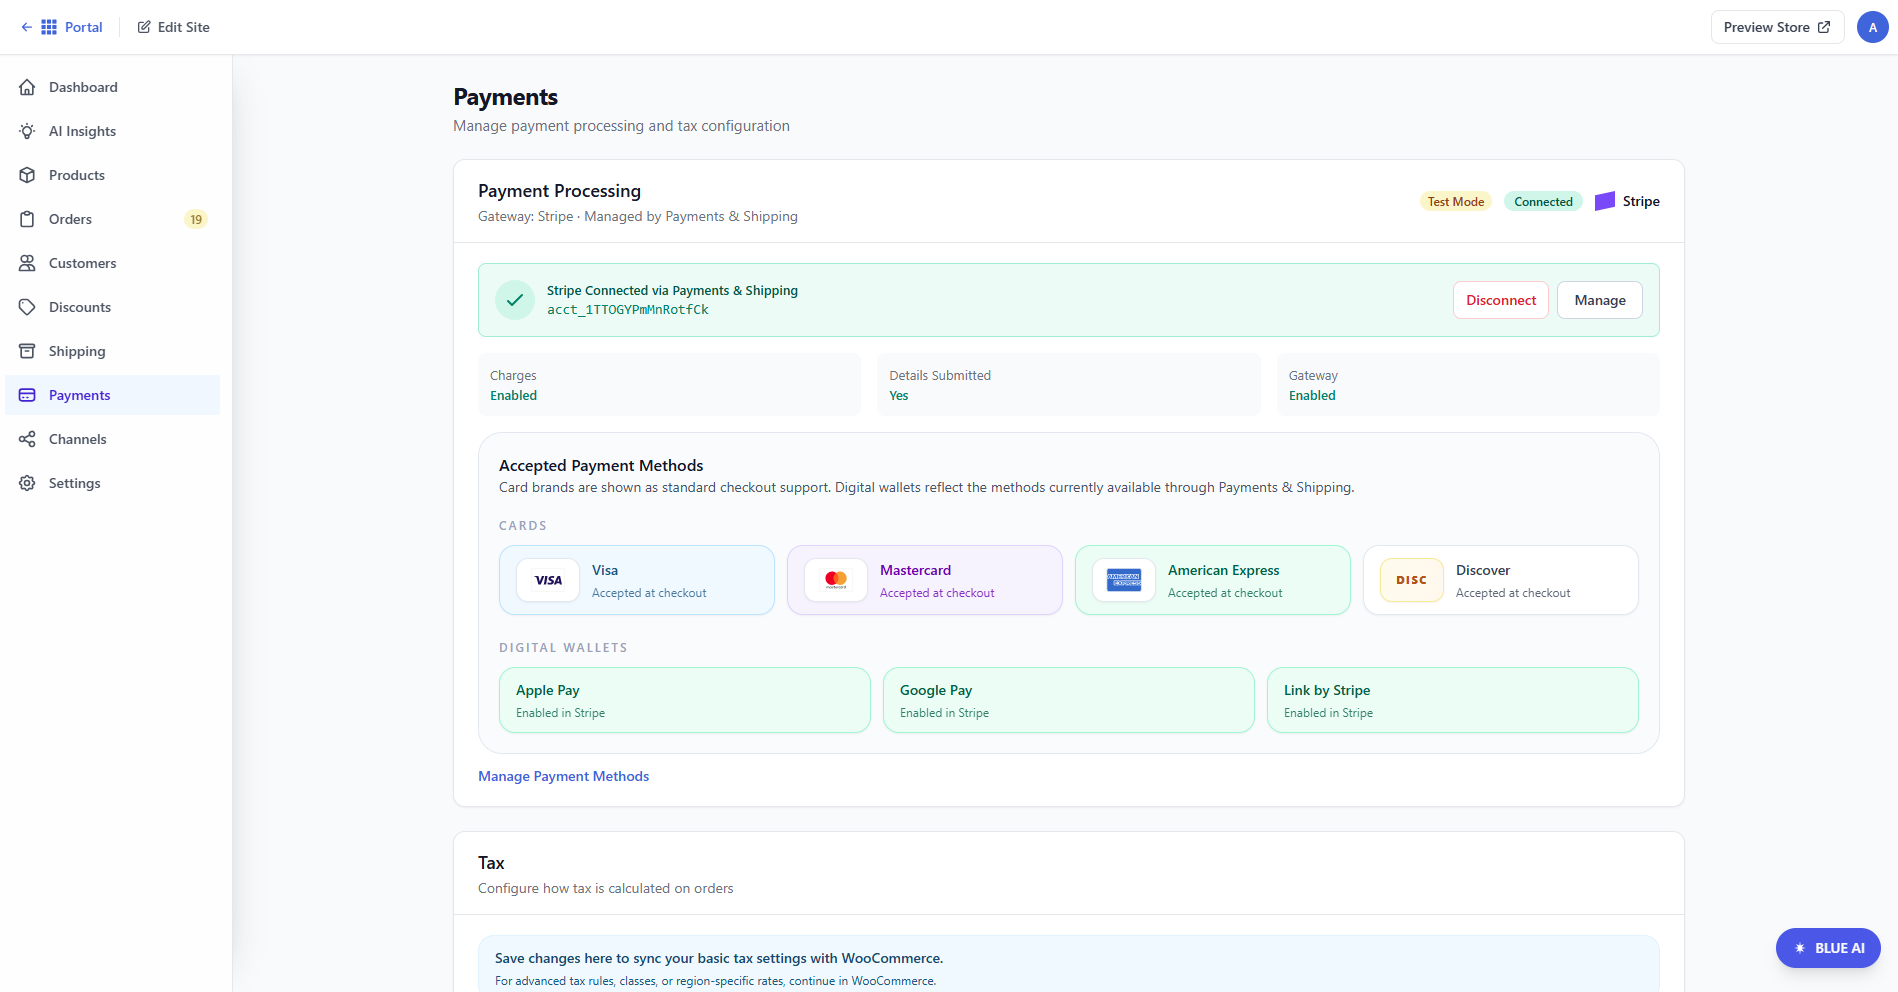Click the Discover DISC logo

pyautogui.click(x=1412, y=580)
